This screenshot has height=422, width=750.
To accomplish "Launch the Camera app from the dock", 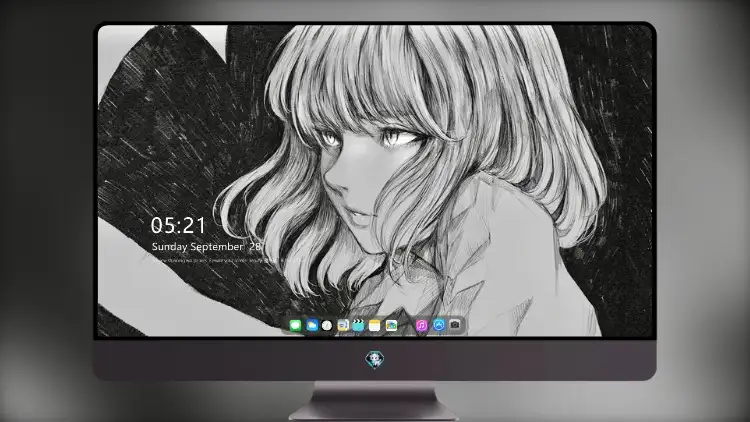I will point(455,325).
